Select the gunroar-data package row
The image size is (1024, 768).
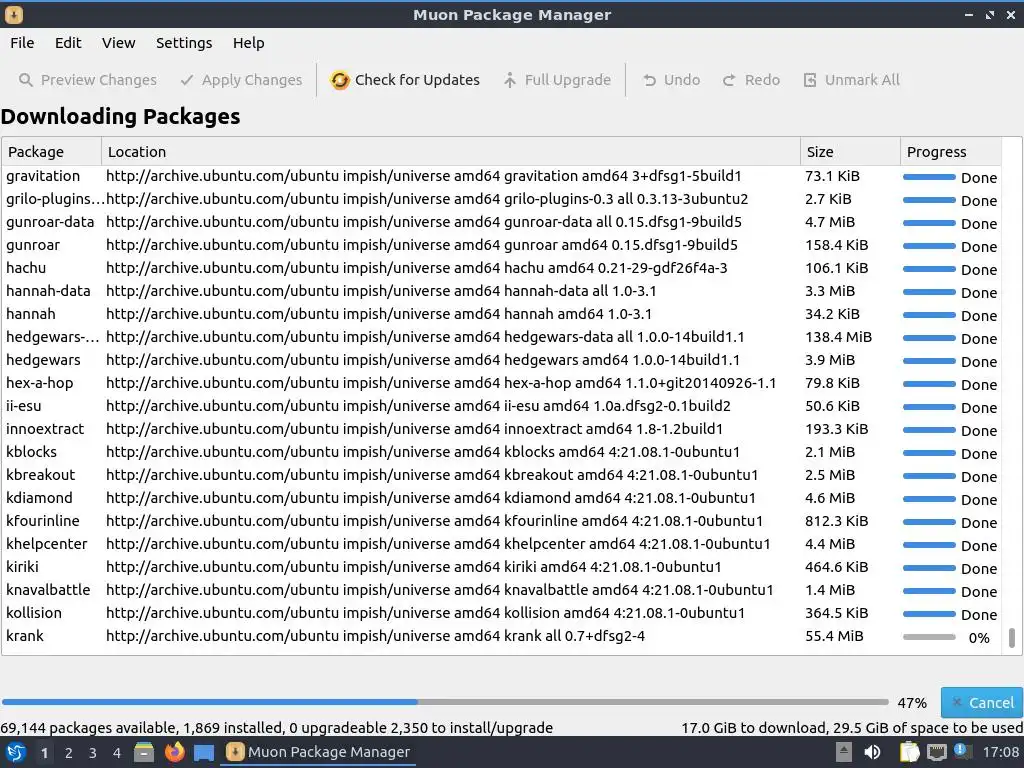[502, 222]
